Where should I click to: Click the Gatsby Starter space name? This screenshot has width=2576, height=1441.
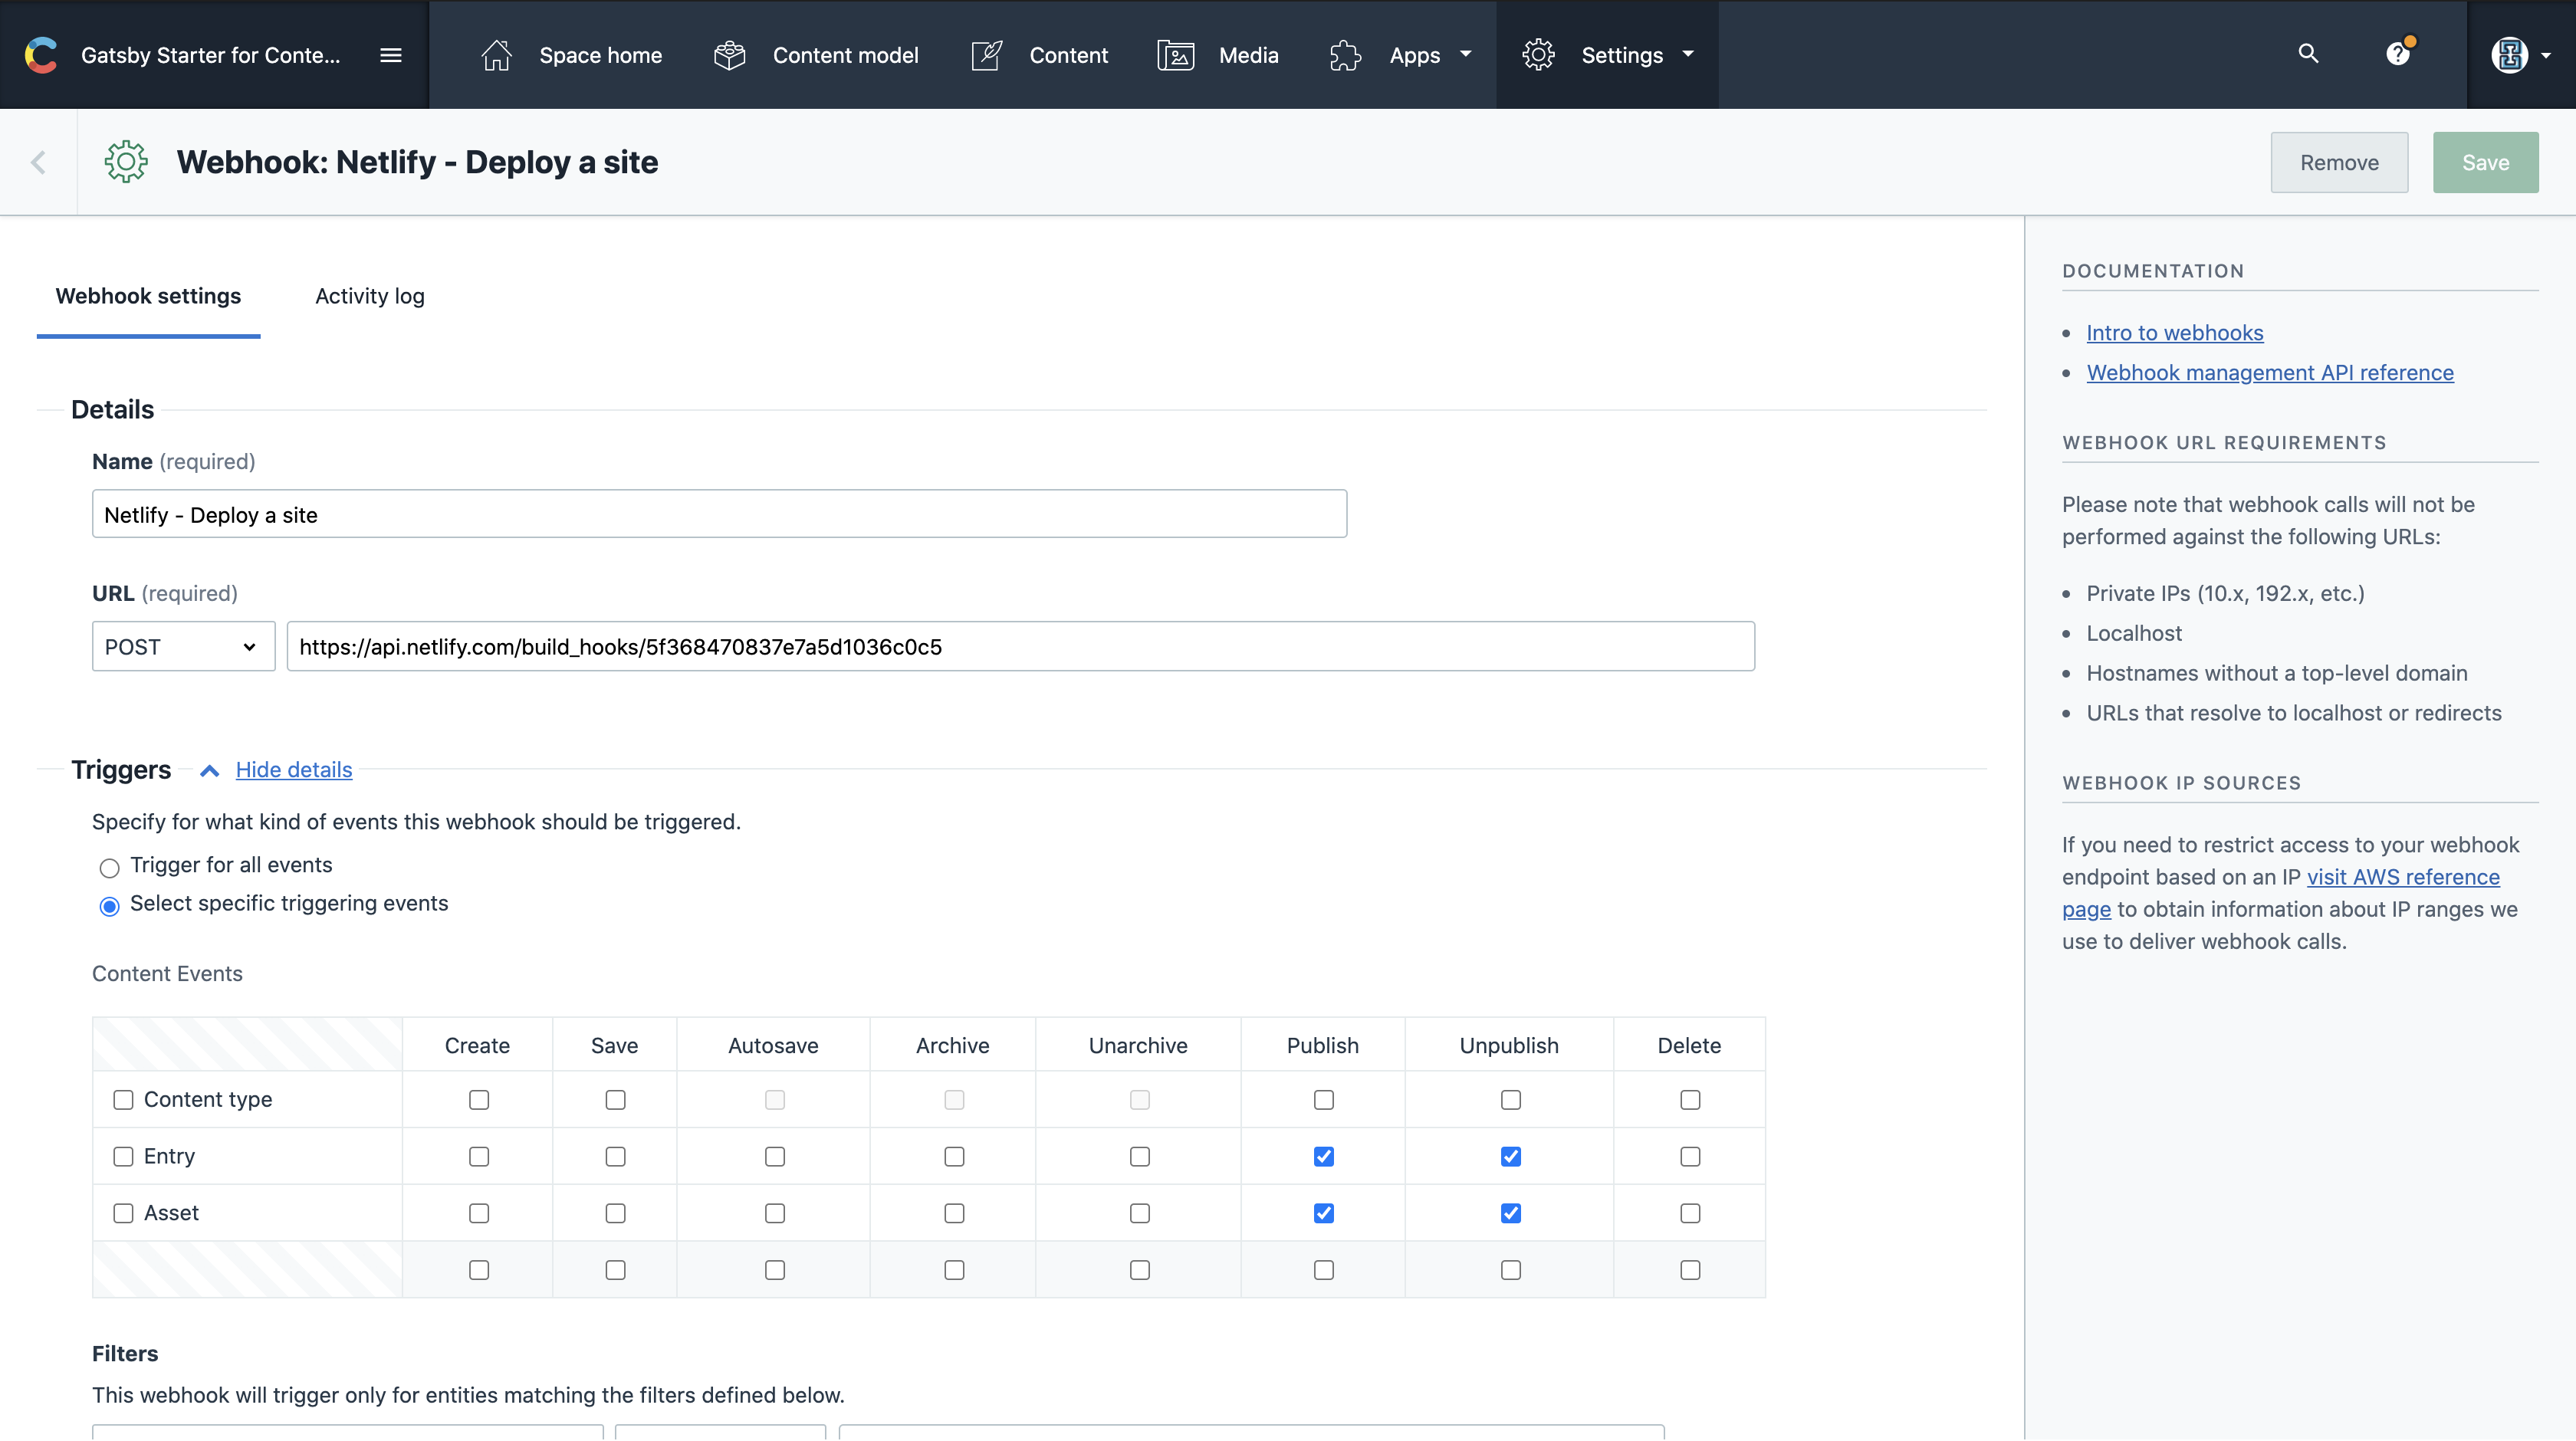pos(210,55)
